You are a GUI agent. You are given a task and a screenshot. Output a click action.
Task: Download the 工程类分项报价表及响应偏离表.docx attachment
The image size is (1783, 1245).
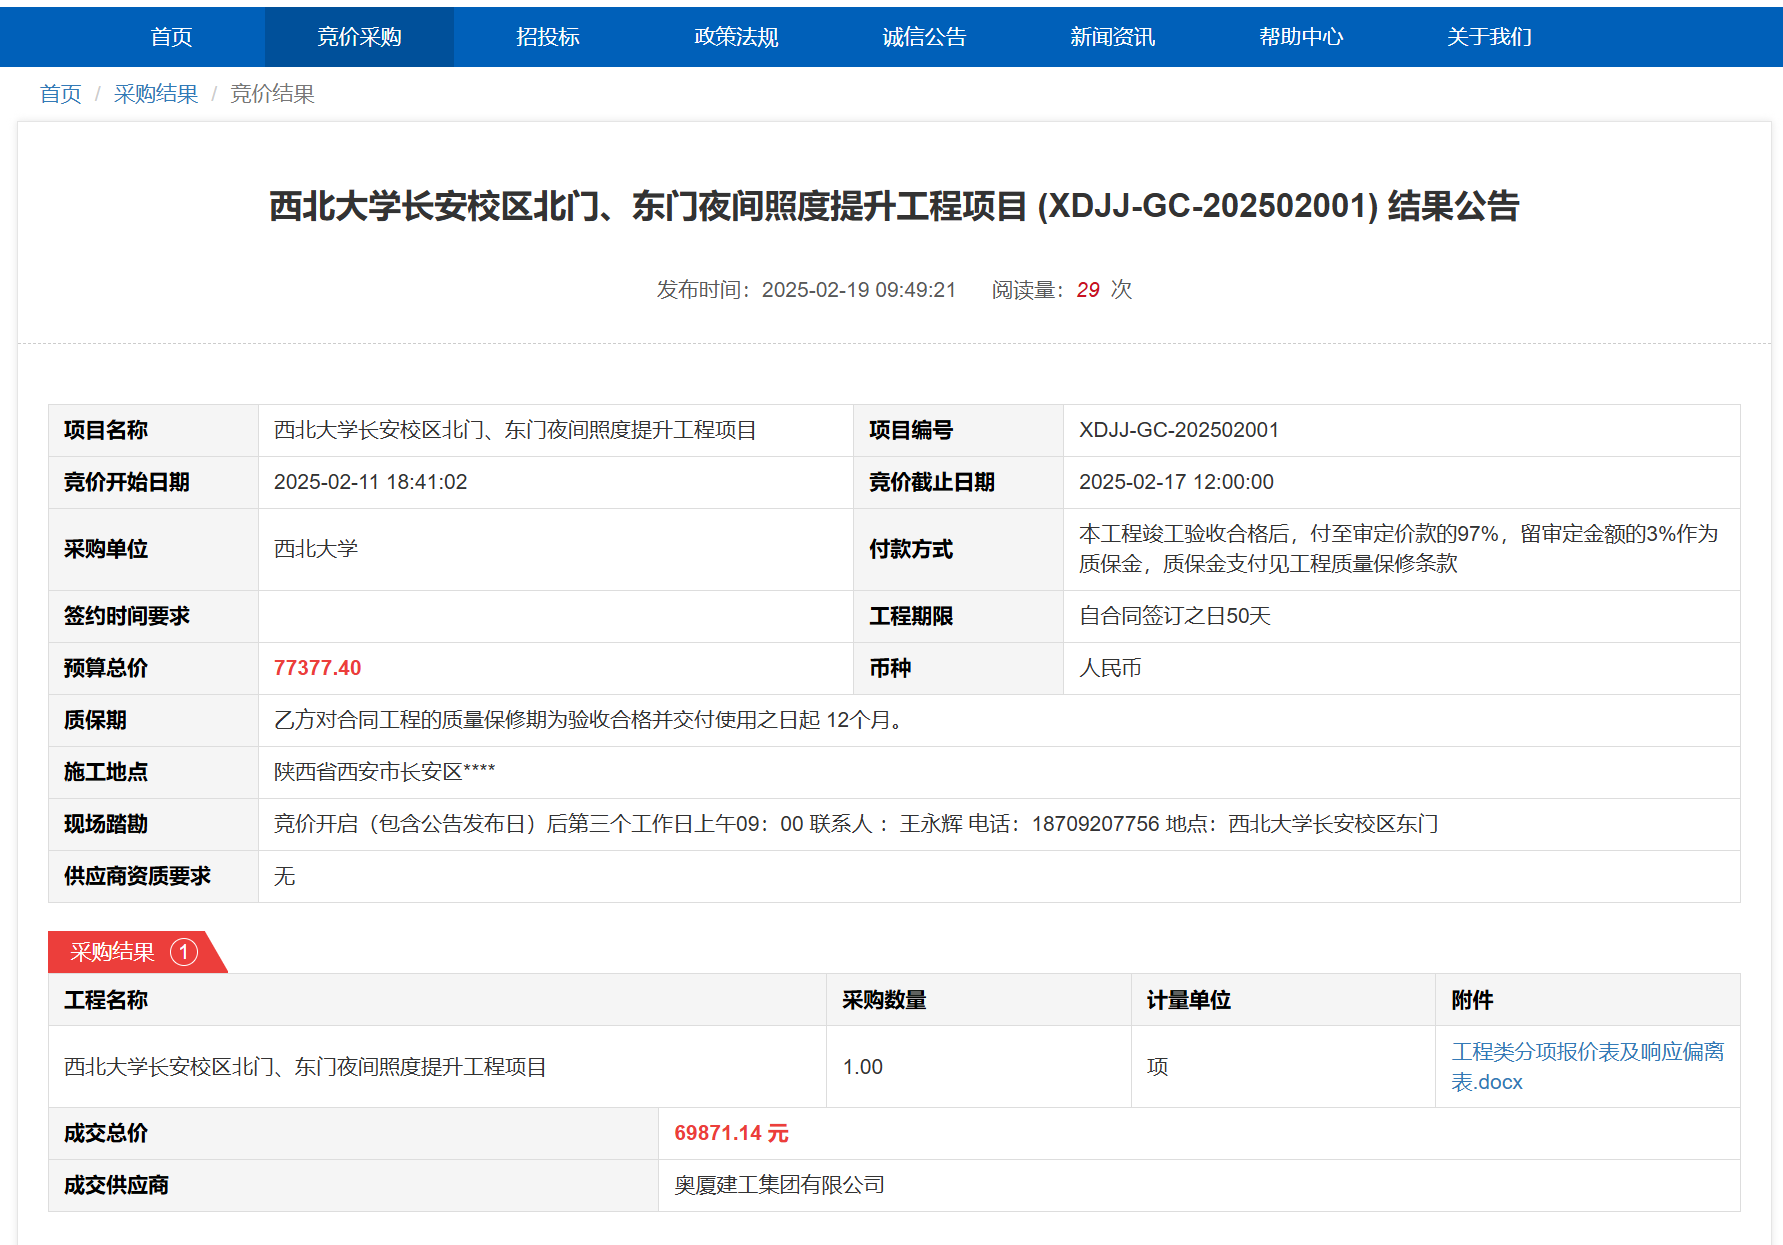(x=1586, y=1066)
